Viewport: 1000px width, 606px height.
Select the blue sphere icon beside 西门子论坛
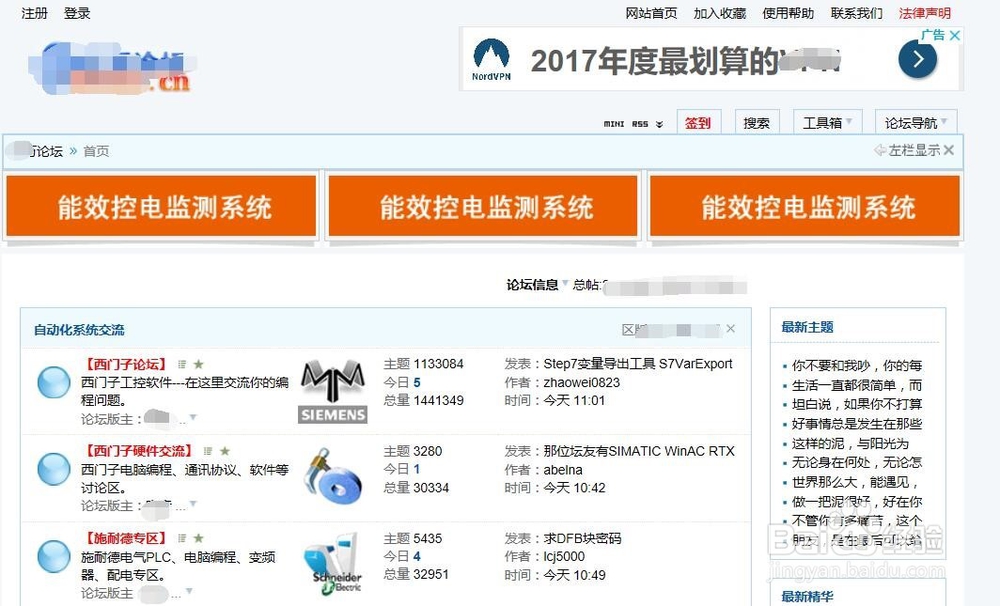click(53, 382)
